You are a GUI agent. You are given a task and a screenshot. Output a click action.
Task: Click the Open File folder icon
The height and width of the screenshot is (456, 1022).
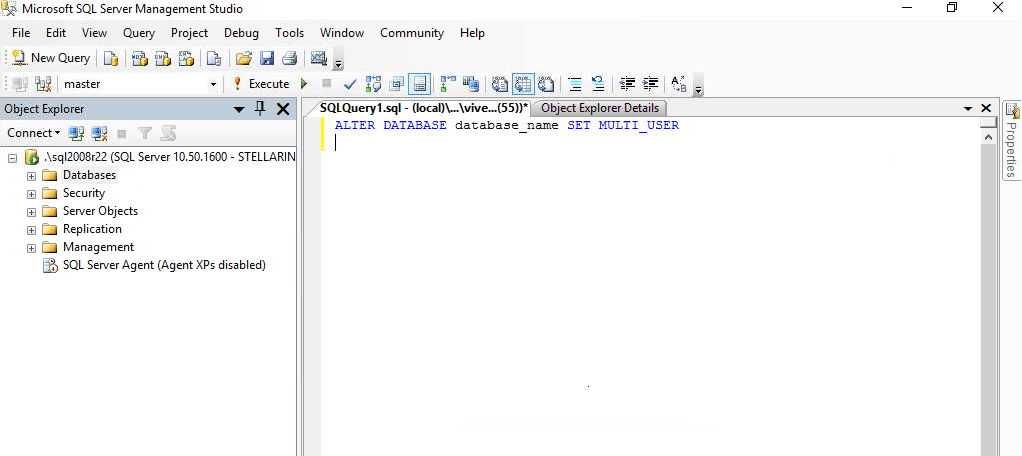[x=243, y=58]
